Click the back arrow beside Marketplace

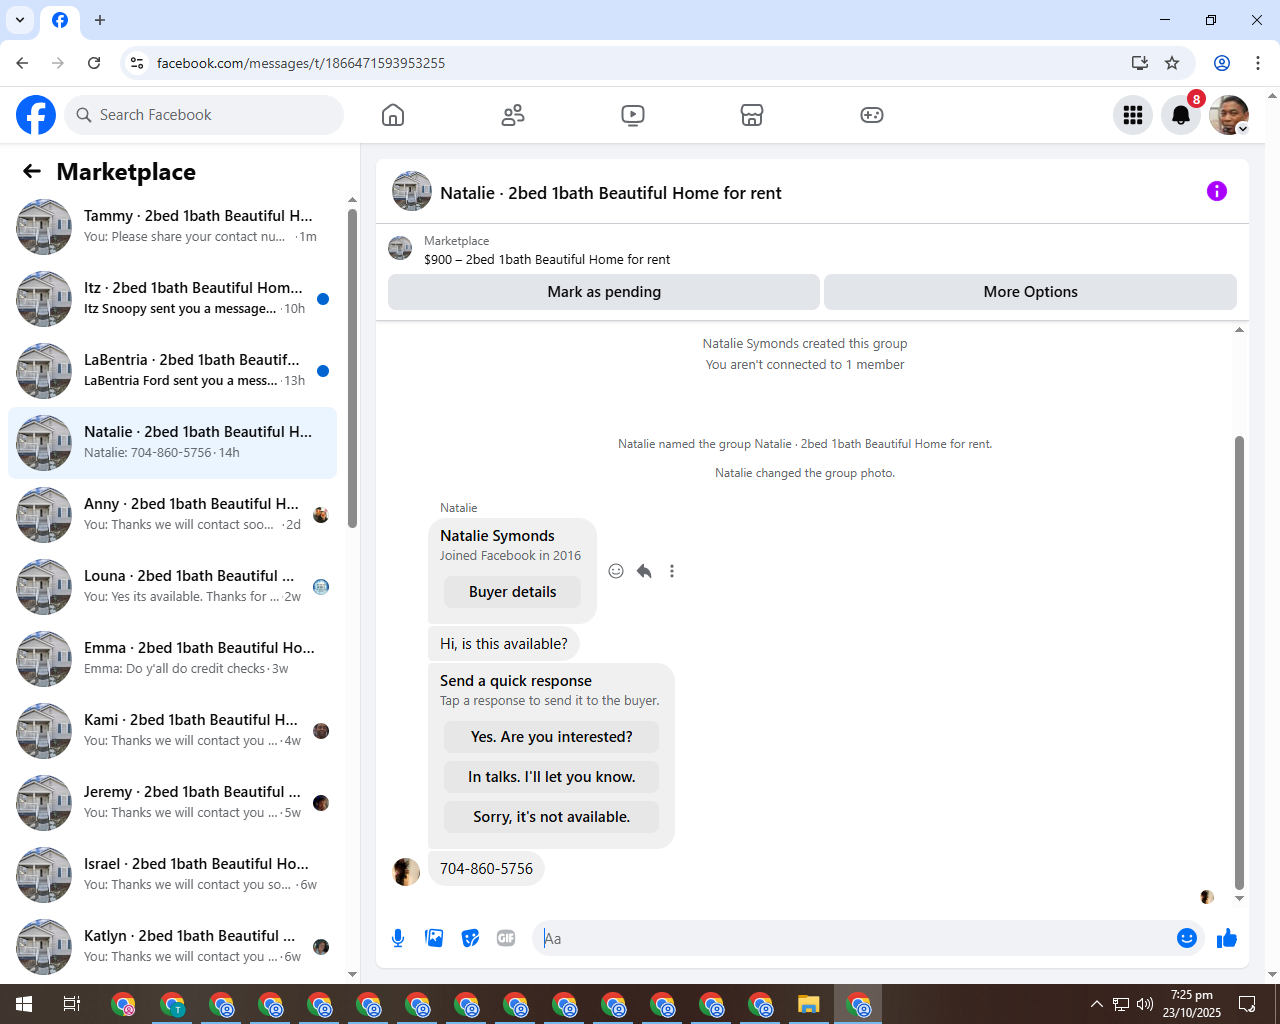coord(32,172)
